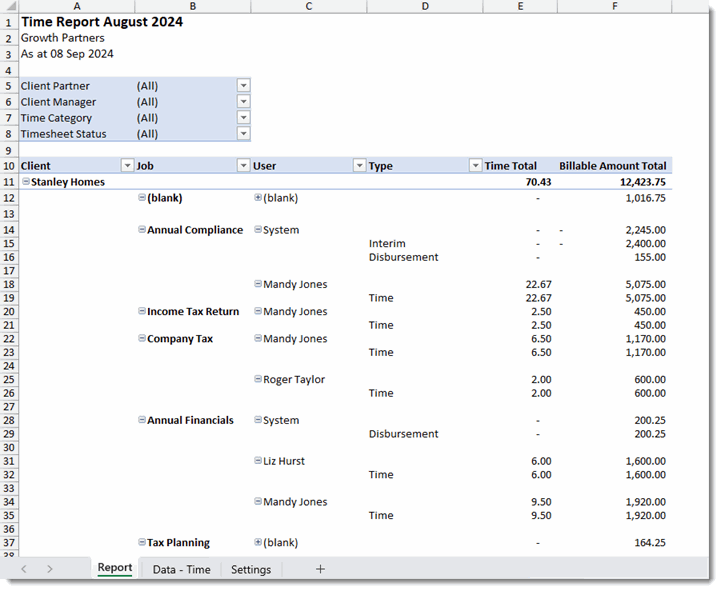Select all cells using corner triangle
721x591 pixels.
coord(9,6)
